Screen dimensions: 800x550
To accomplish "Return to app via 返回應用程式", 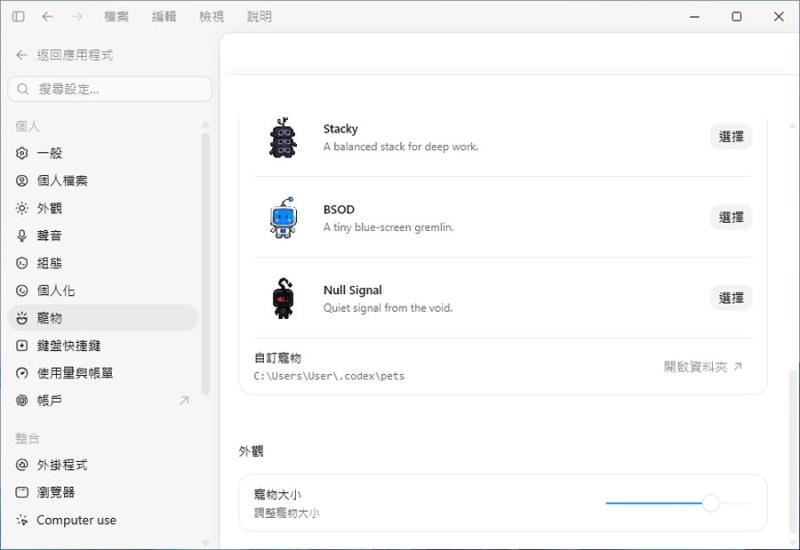I will [65, 55].
